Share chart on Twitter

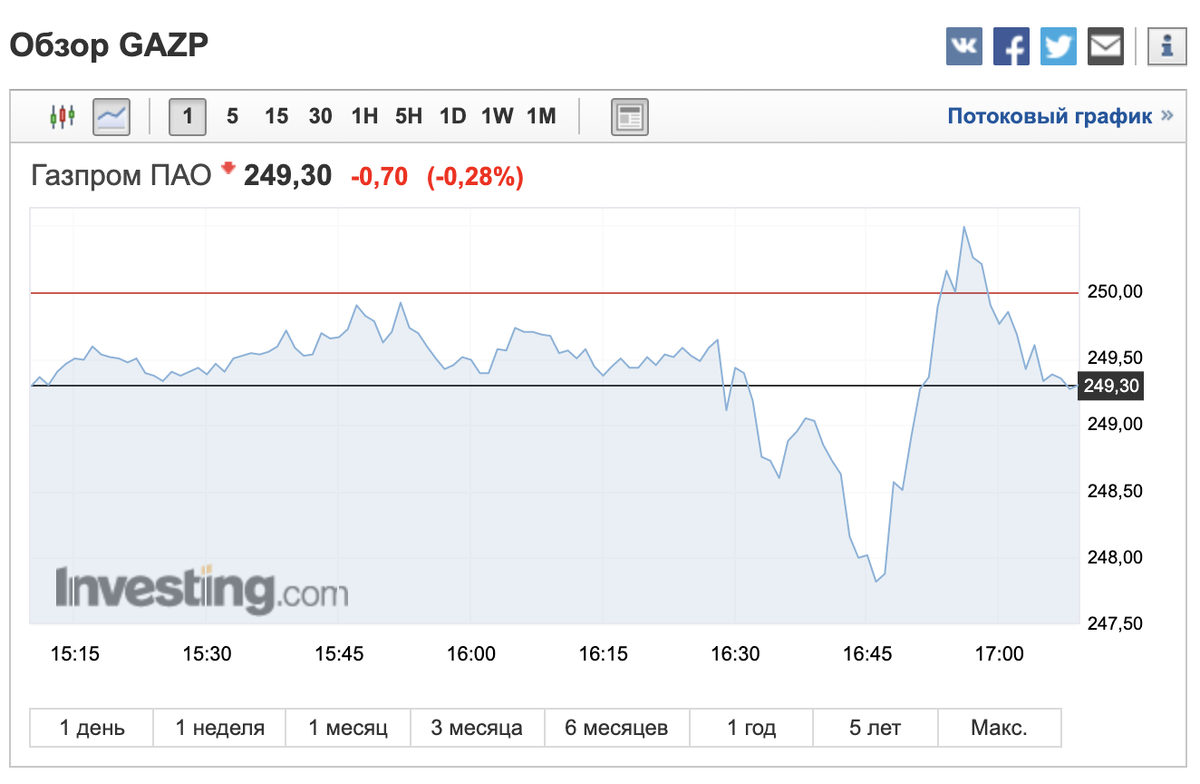point(1058,47)
